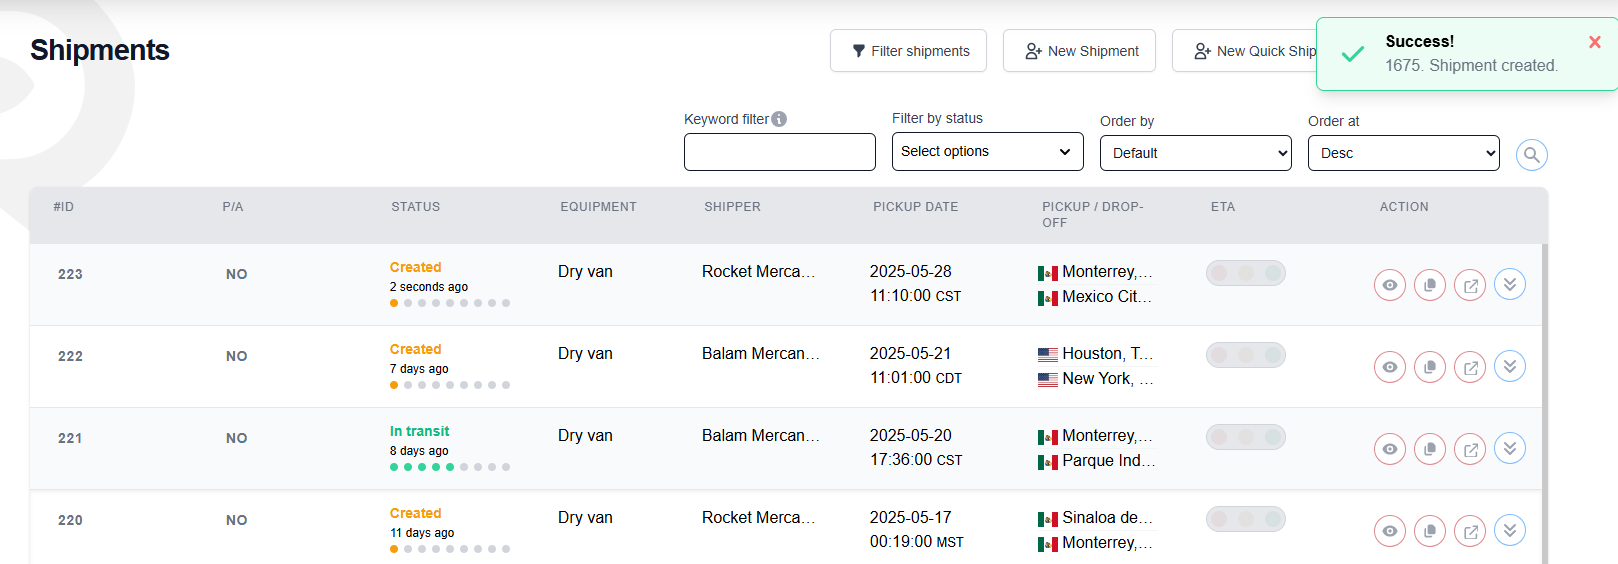Viewport: 1618px width, 564px height.
Task: Click shipment ID 220
Action: [70, 520]
